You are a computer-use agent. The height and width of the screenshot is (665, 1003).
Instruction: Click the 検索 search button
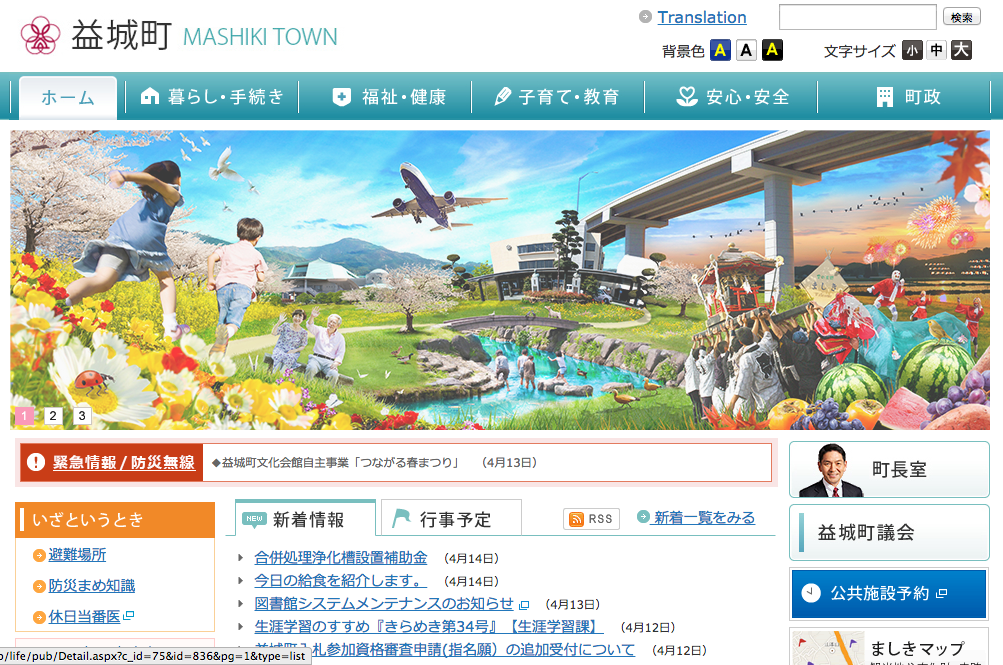click(961, 17)
